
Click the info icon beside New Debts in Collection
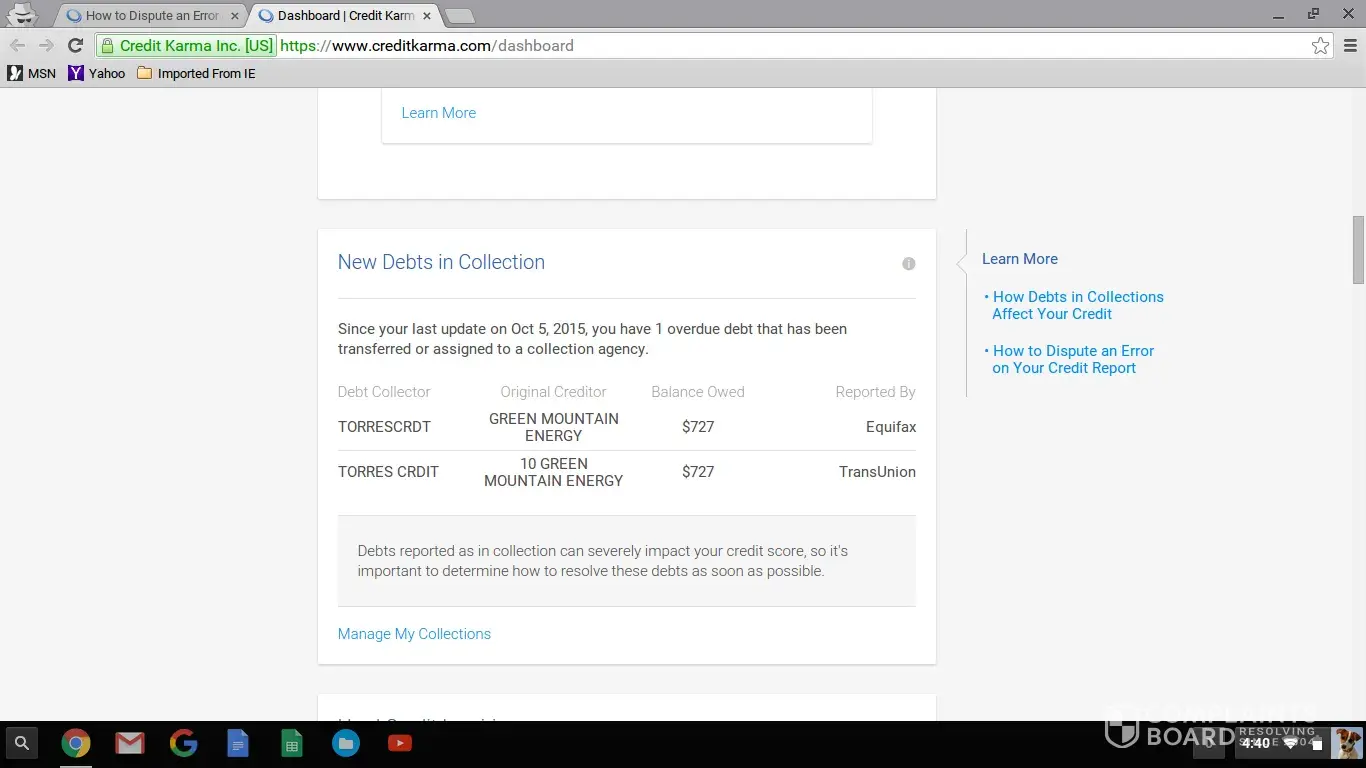(x=908, y=264)
